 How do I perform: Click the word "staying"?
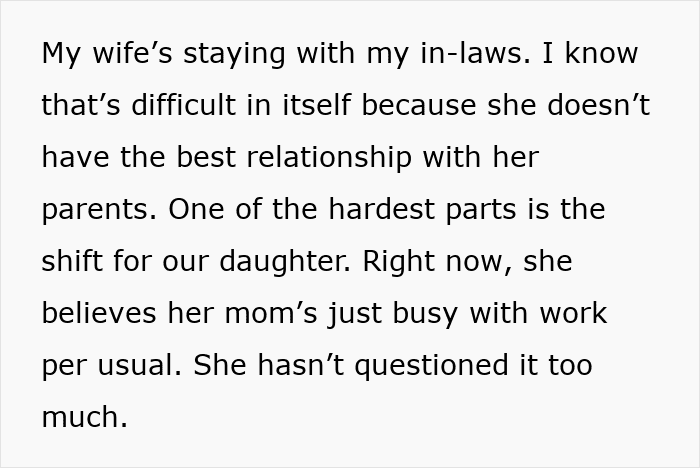click(234, 56)
